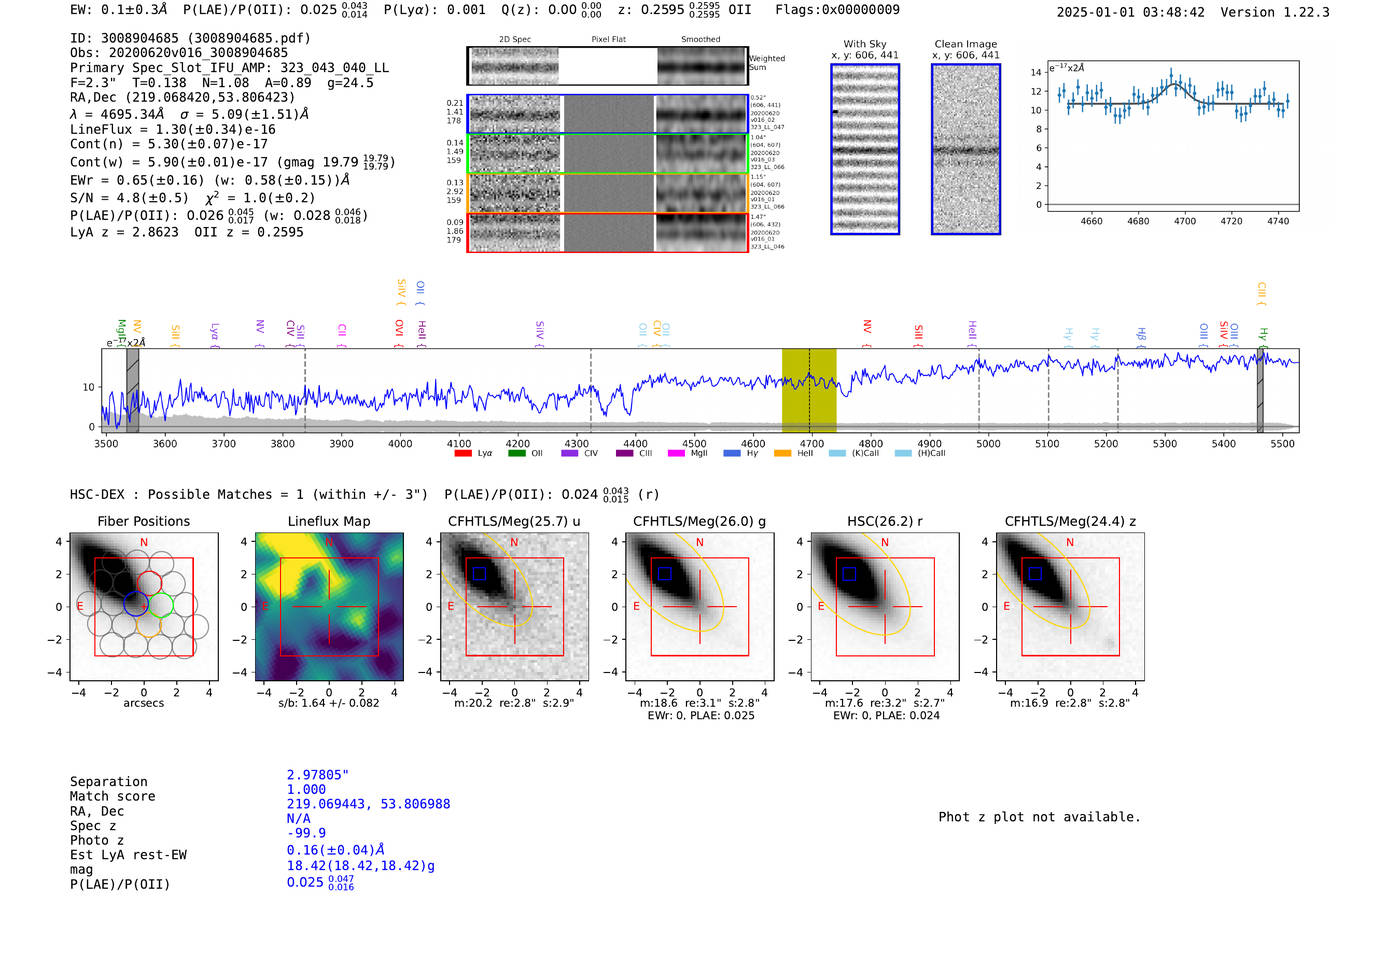Open the Fiber Positions image
This screenshot has height=953, width=1400.
click(x=144, y=606)
